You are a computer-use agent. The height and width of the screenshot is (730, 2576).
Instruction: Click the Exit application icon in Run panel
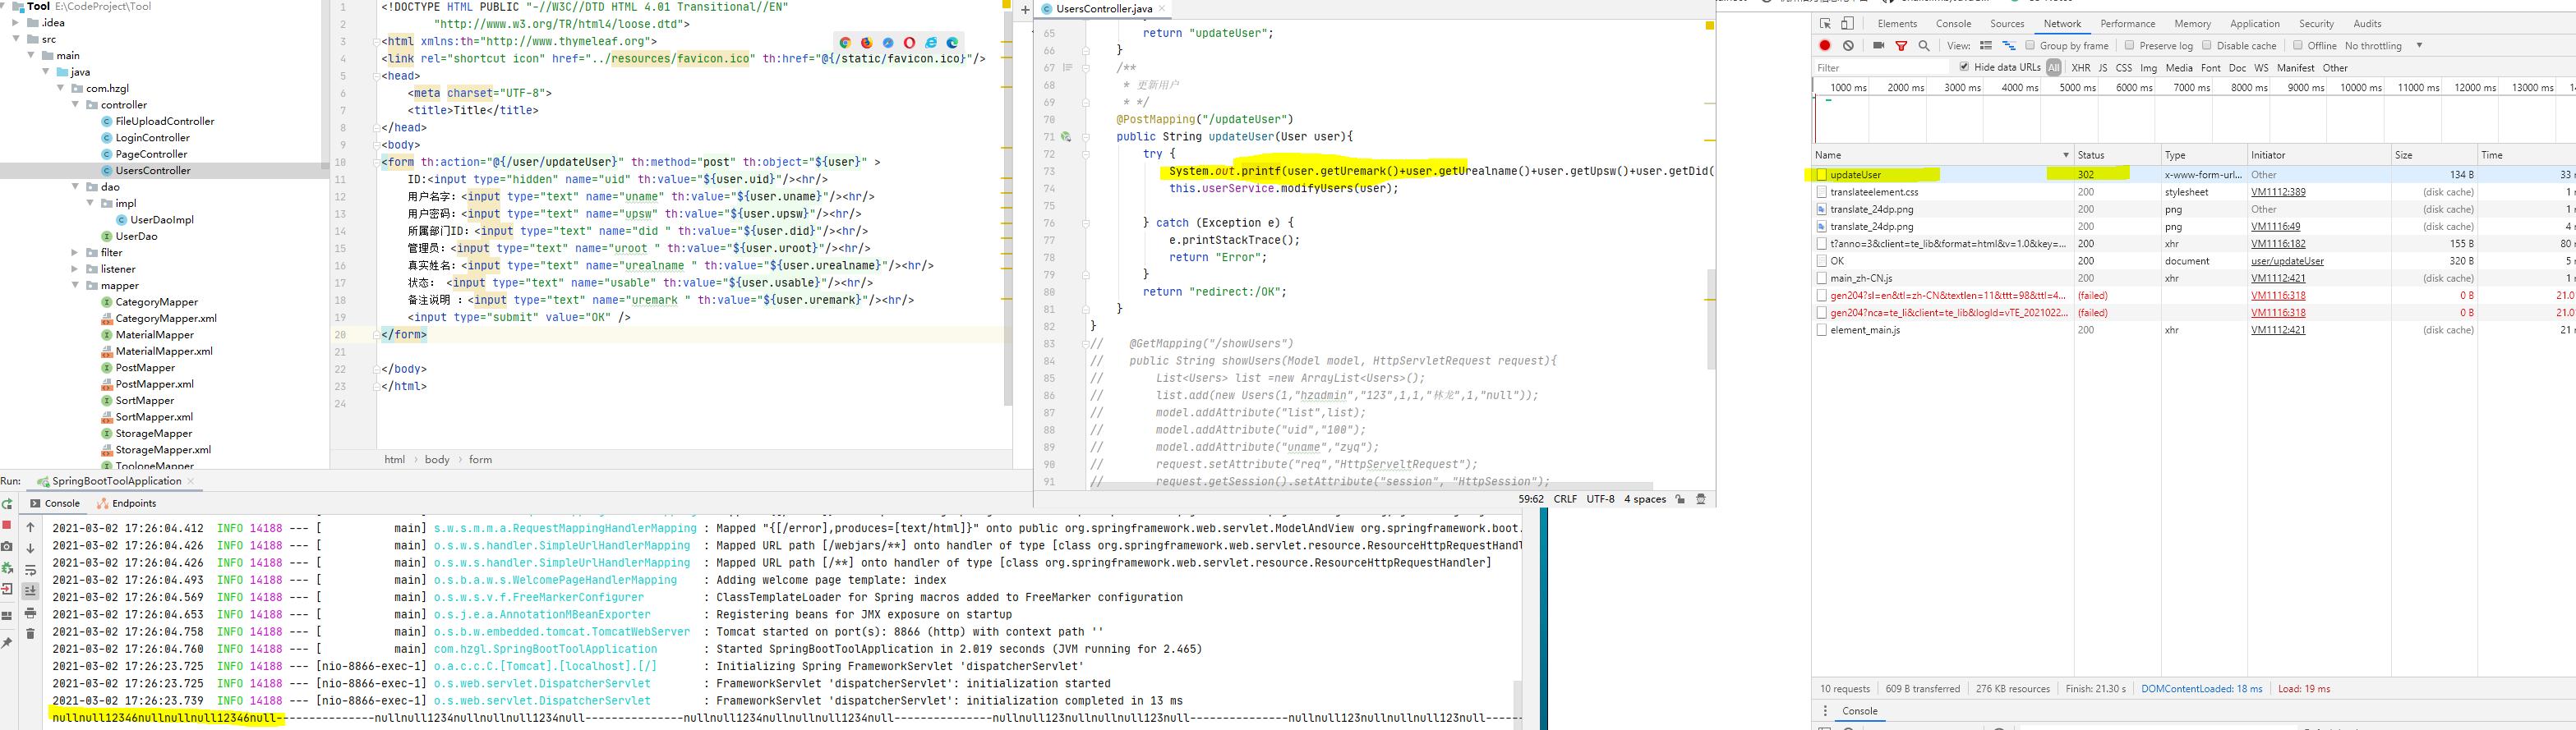(x=7, y=589)
